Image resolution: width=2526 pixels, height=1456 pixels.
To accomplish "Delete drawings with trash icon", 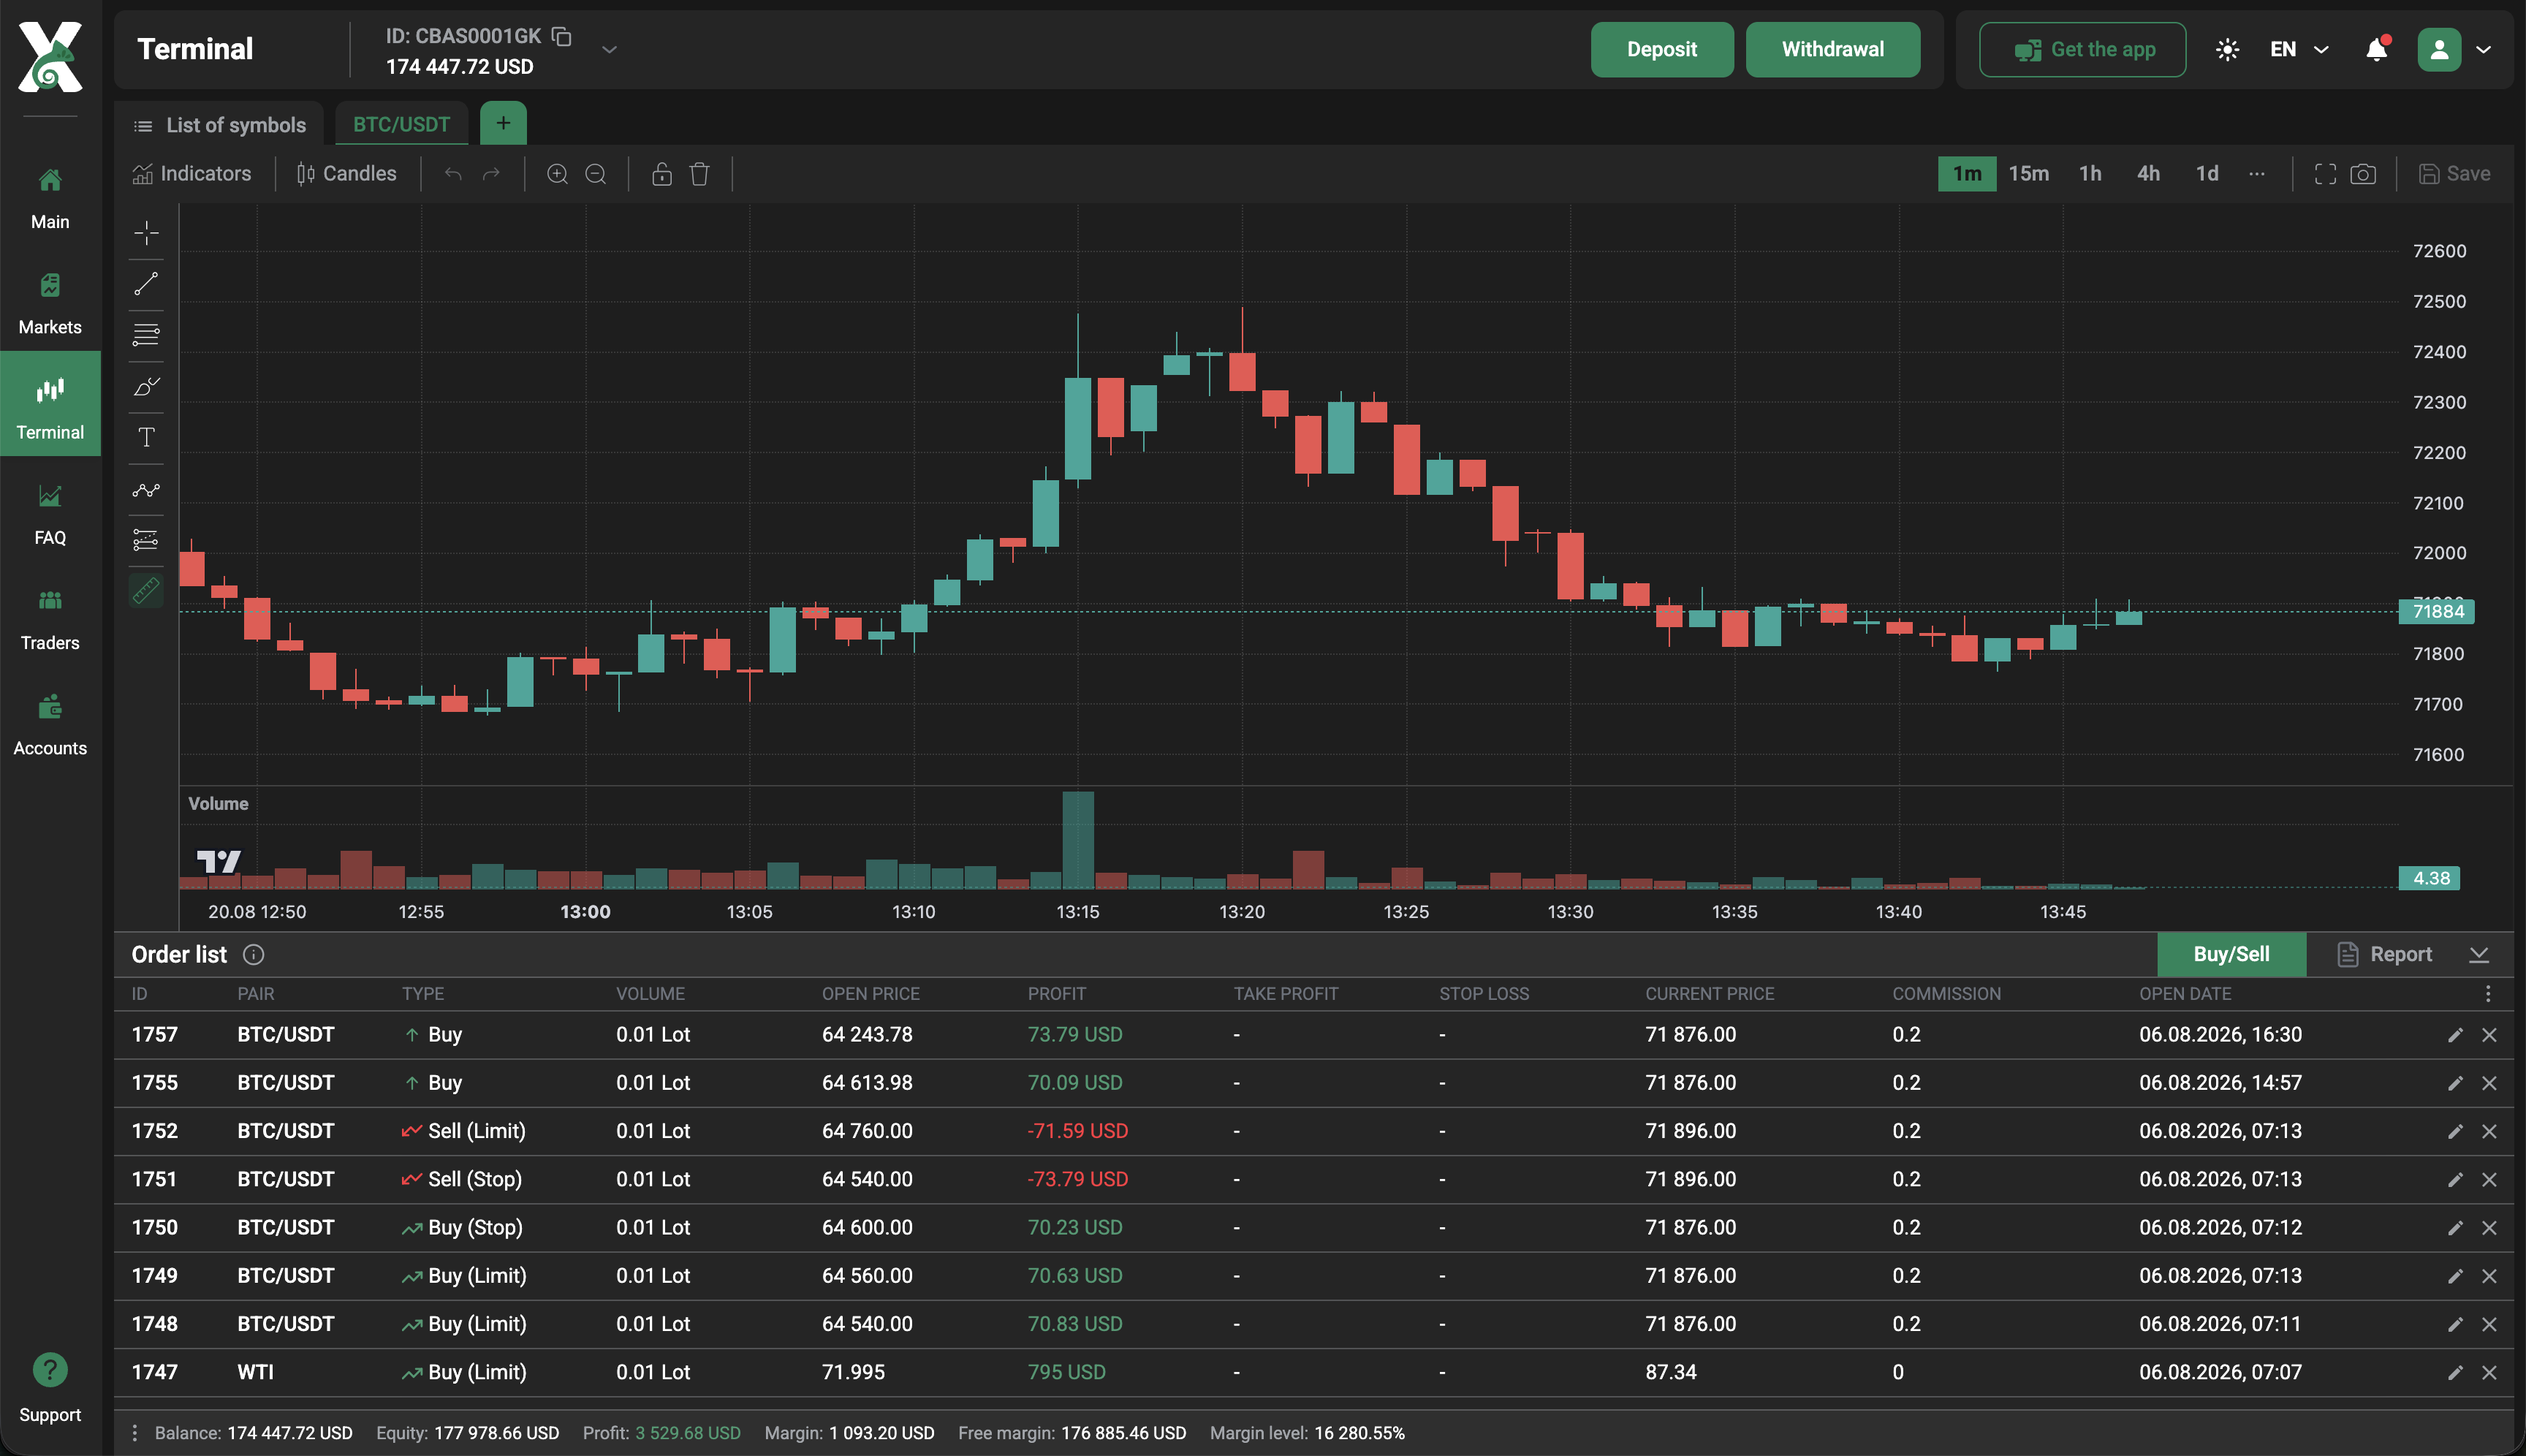I will (x=700, y=174).
